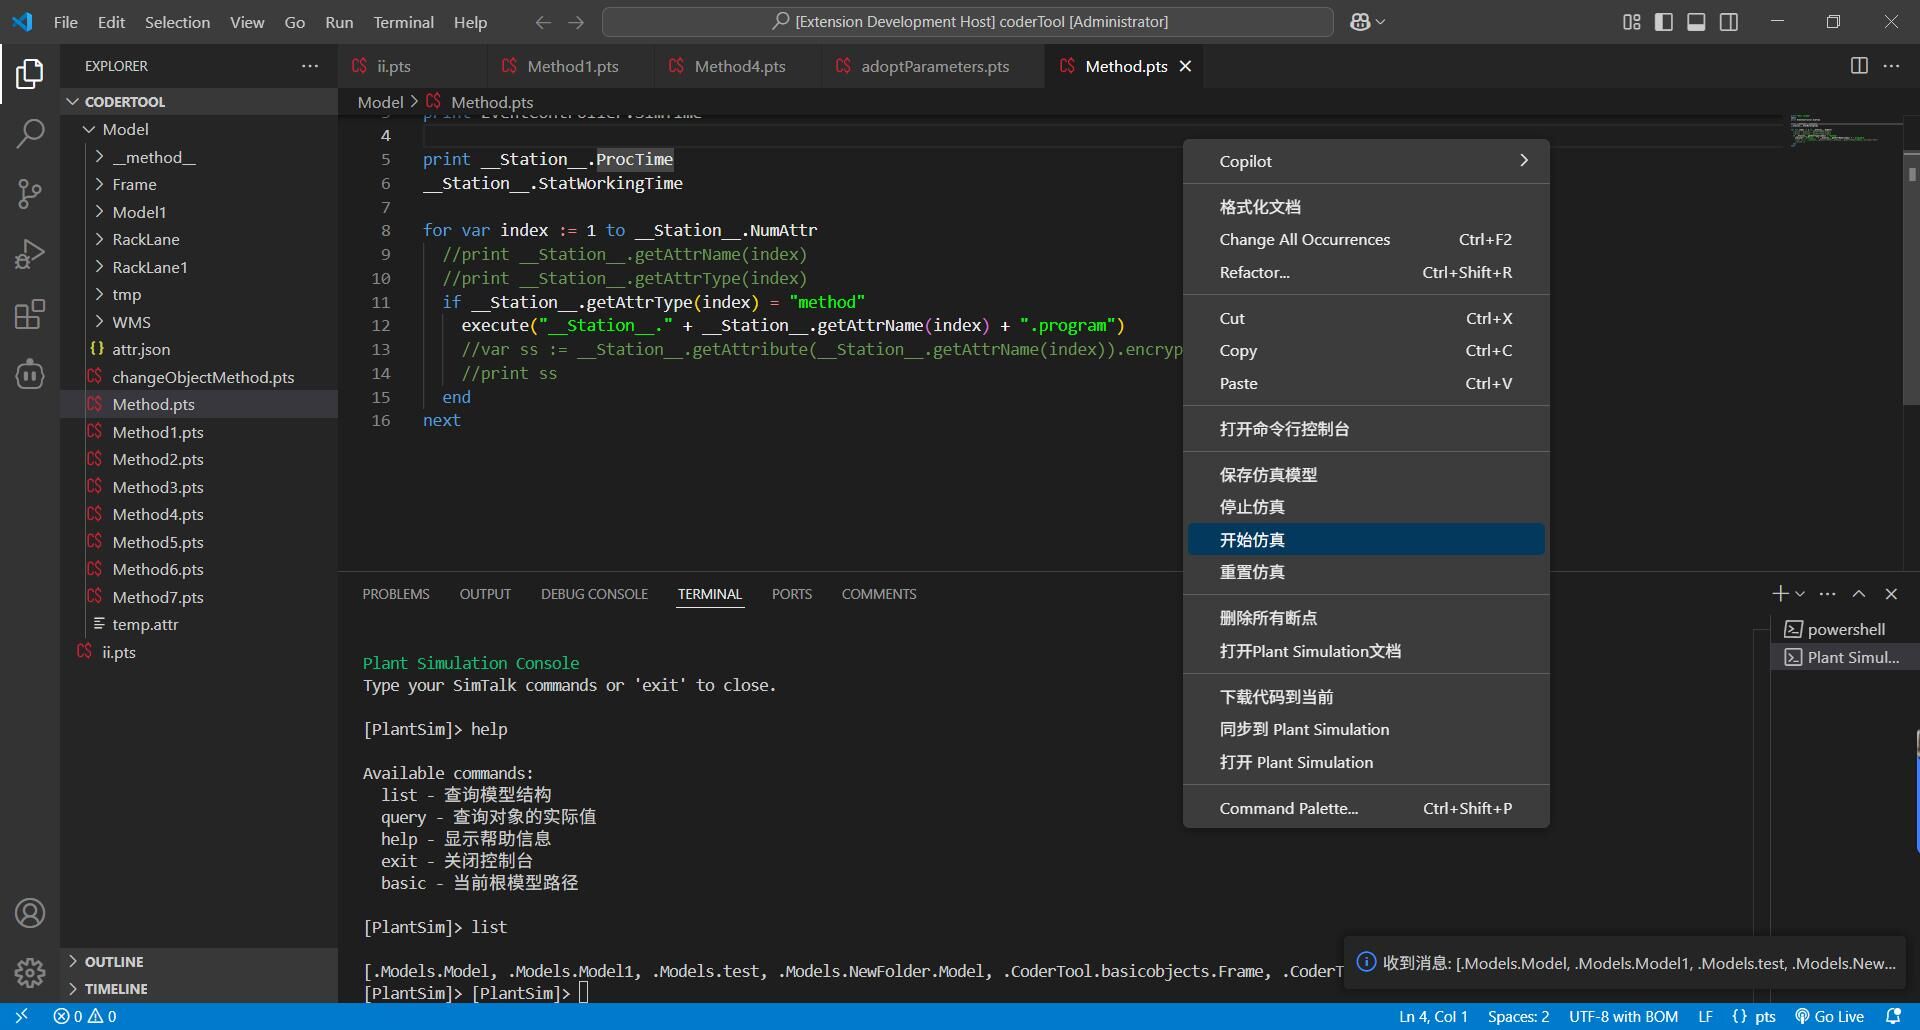This screenshot has width=1920, height=1030.
Task: Split the editor to the right
Action: click(1858, 66)
